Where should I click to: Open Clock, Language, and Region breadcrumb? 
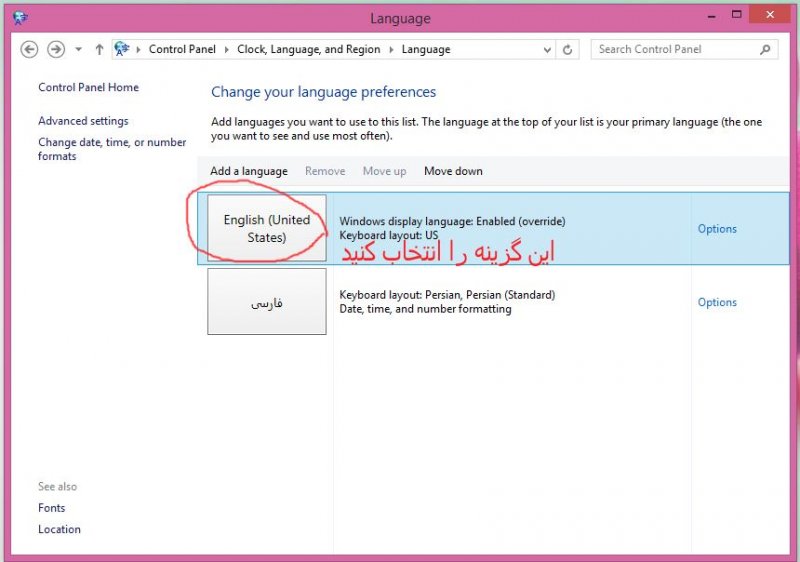(309, 49)
